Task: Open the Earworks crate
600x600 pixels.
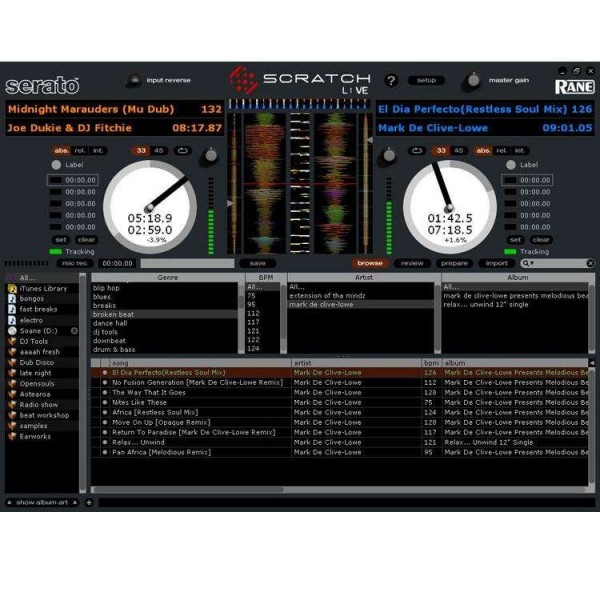Action: [42, 436]
